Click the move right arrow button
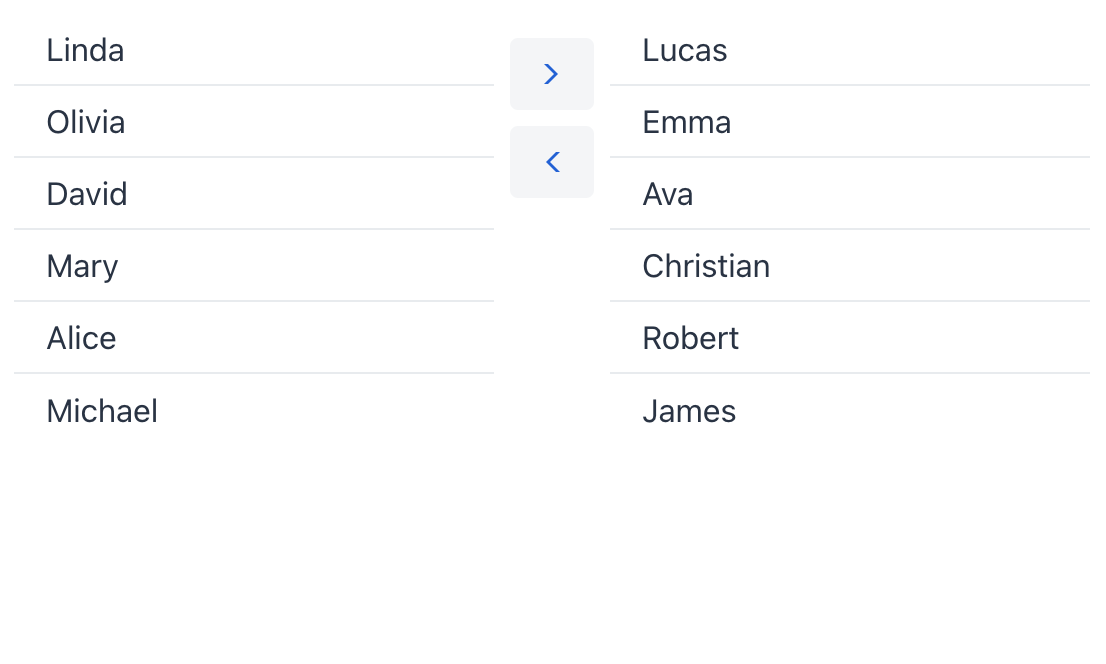The width and height of the screenshot is (1106, 664). click(551, 74)
